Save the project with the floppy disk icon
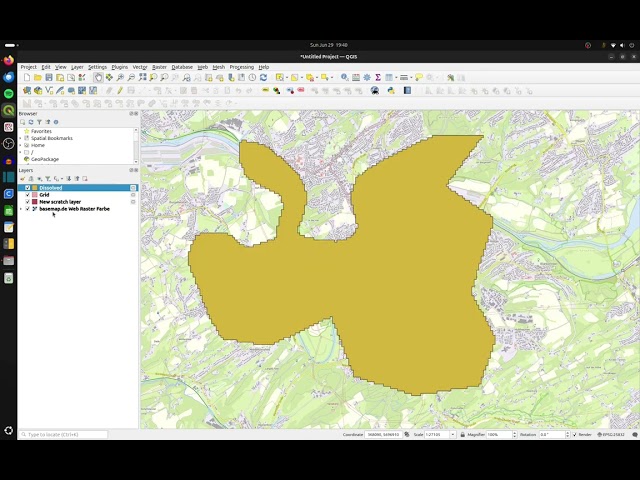This screenshot has height=480, width=640. pyautogui.click(x=49, y=78)
